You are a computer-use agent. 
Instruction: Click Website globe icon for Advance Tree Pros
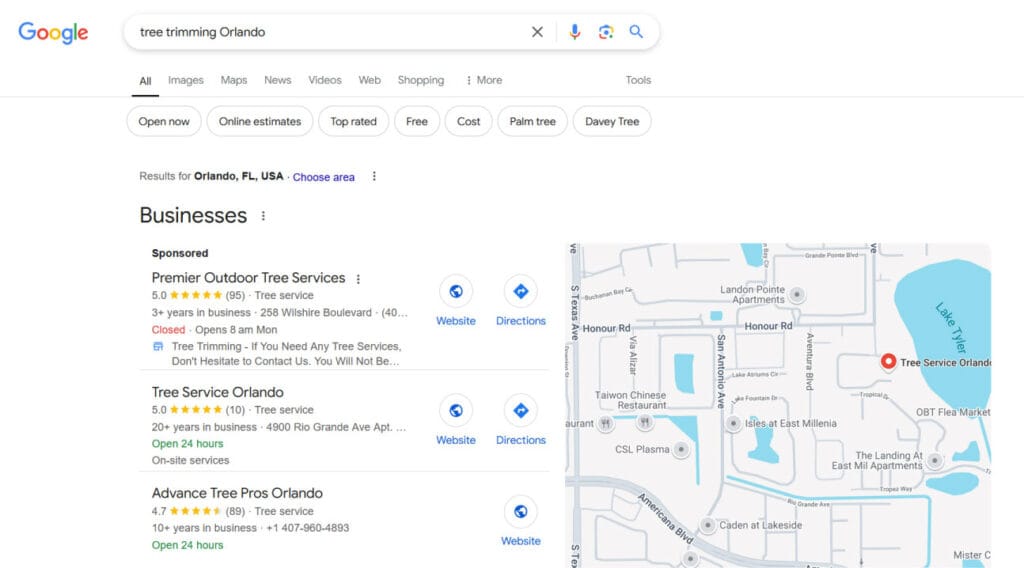(x=520, y=512)
